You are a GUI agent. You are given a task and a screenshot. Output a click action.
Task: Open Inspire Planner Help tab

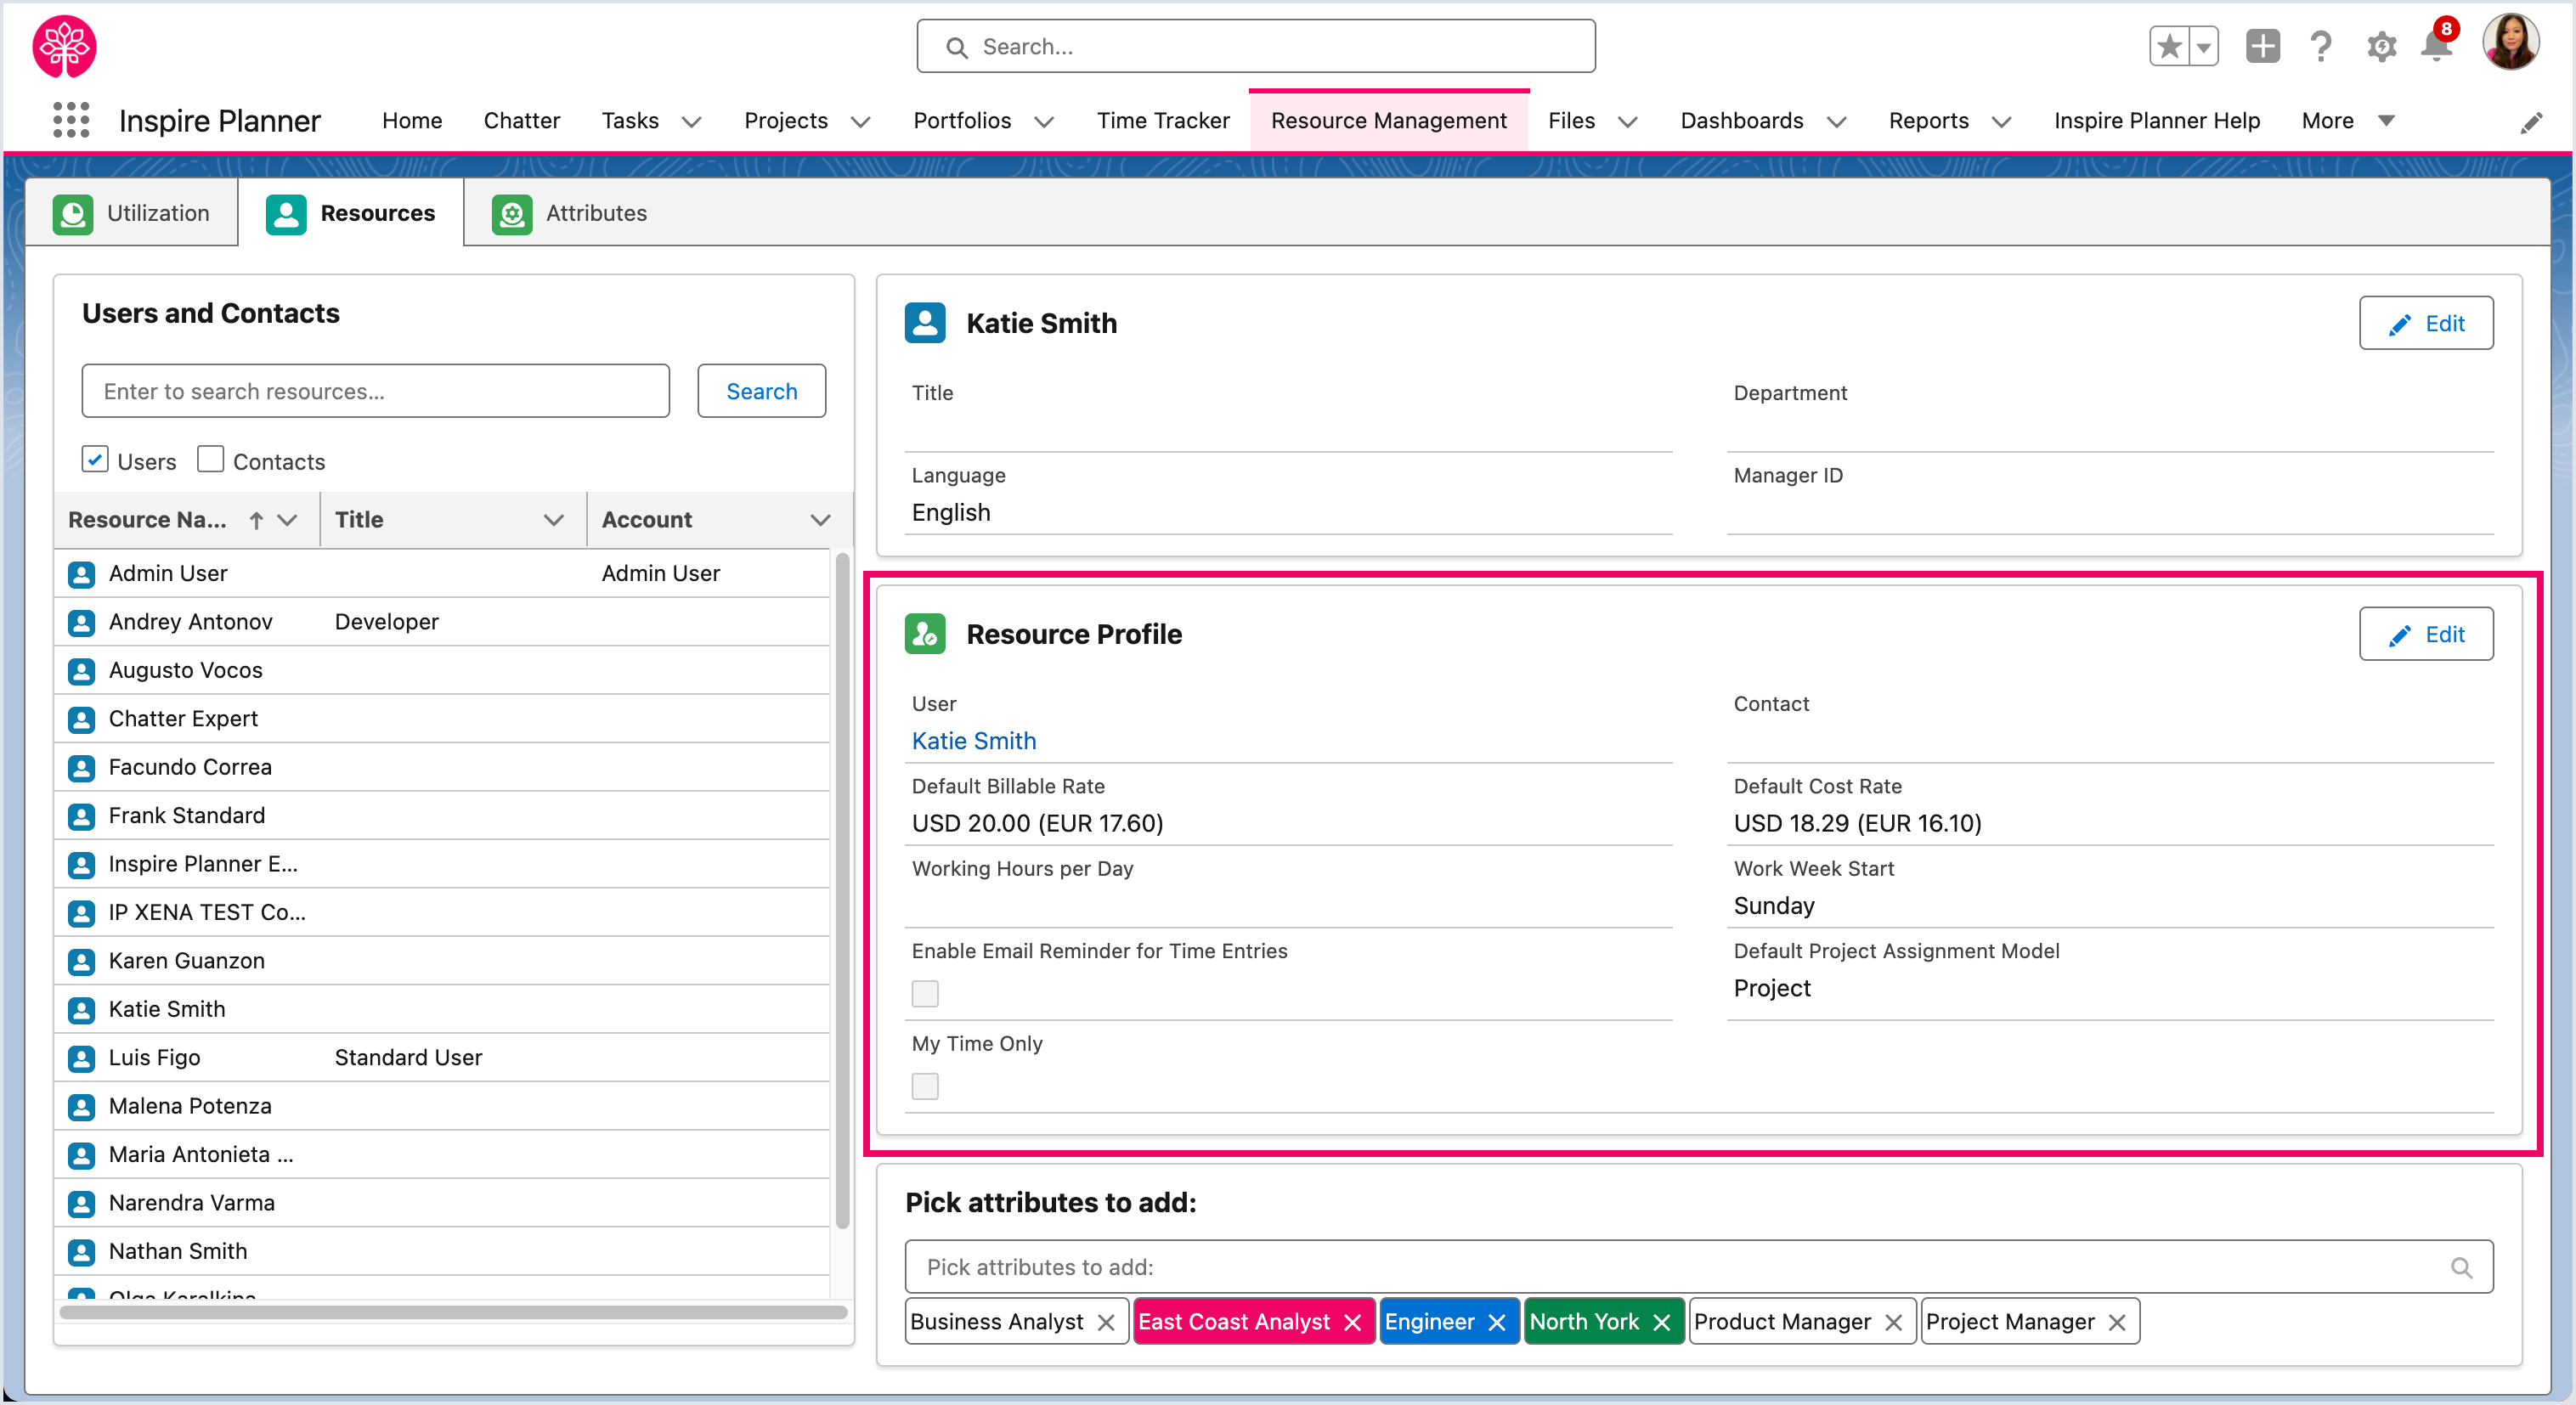(2156, 120)
